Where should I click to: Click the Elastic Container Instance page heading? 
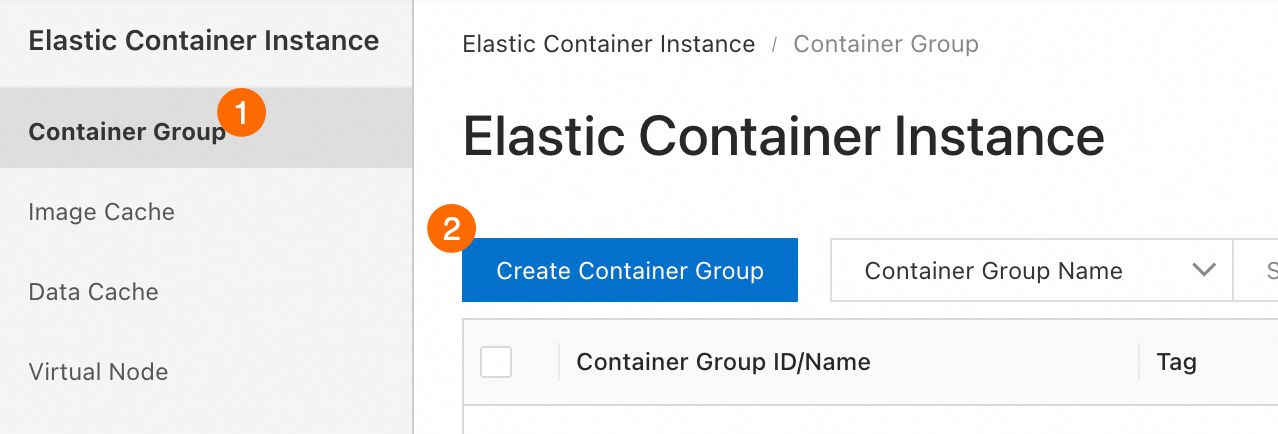click(783, 135)
